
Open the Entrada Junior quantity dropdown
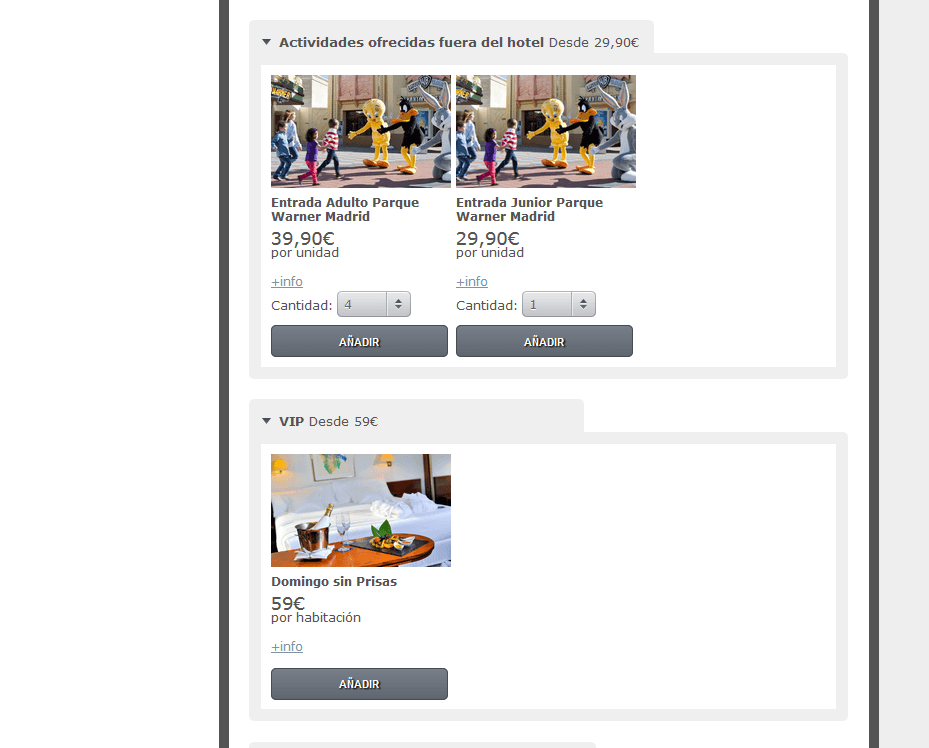[x=559, y=304]
